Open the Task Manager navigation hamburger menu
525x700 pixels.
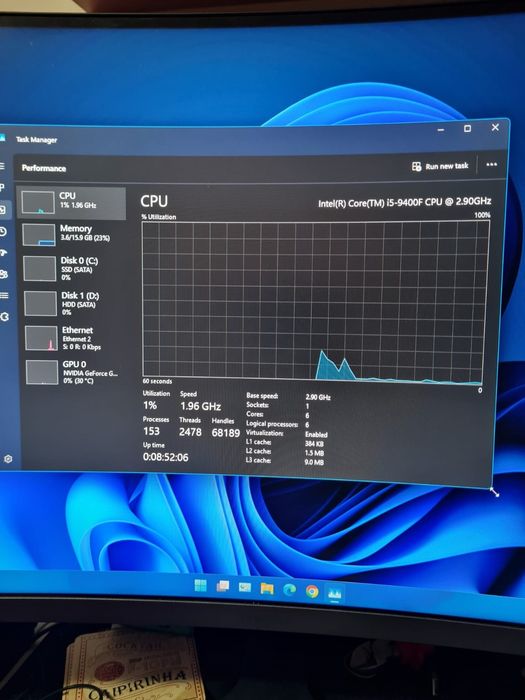[2, 167]
